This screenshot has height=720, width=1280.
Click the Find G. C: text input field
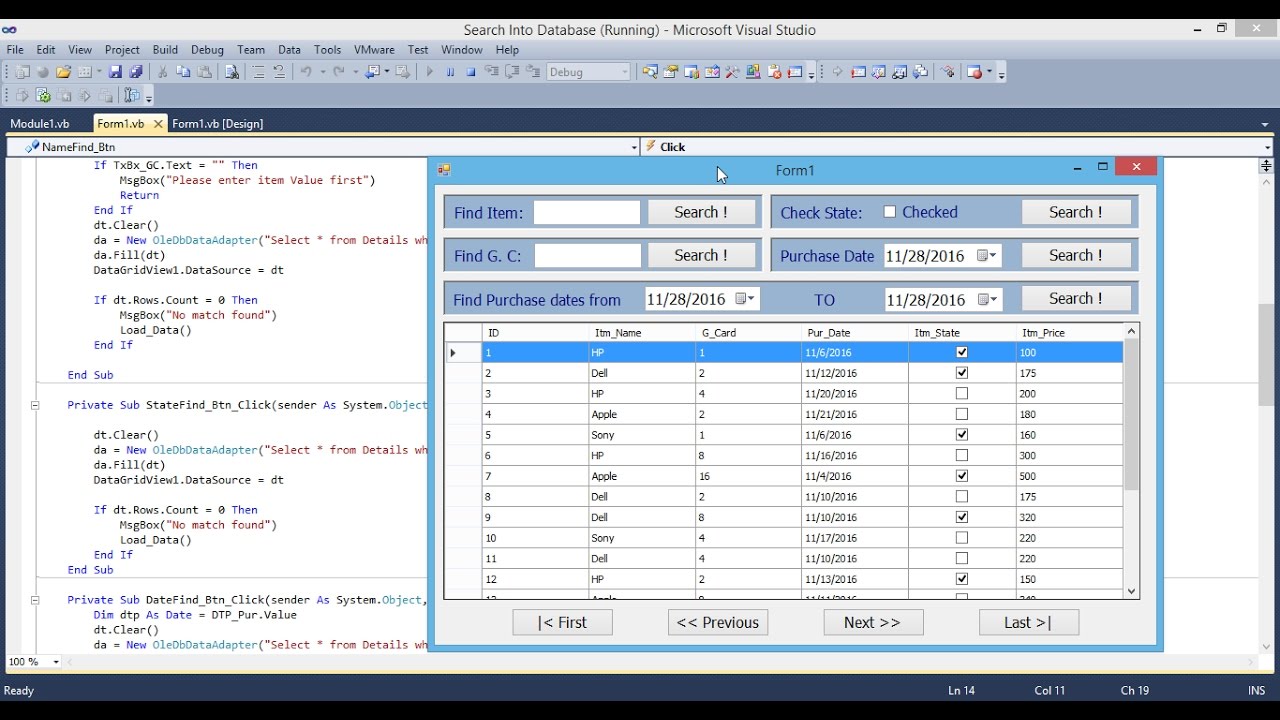(588, 255)
